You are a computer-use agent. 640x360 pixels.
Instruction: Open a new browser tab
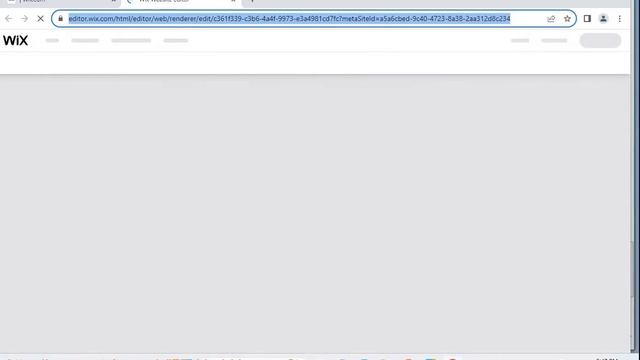252,2
